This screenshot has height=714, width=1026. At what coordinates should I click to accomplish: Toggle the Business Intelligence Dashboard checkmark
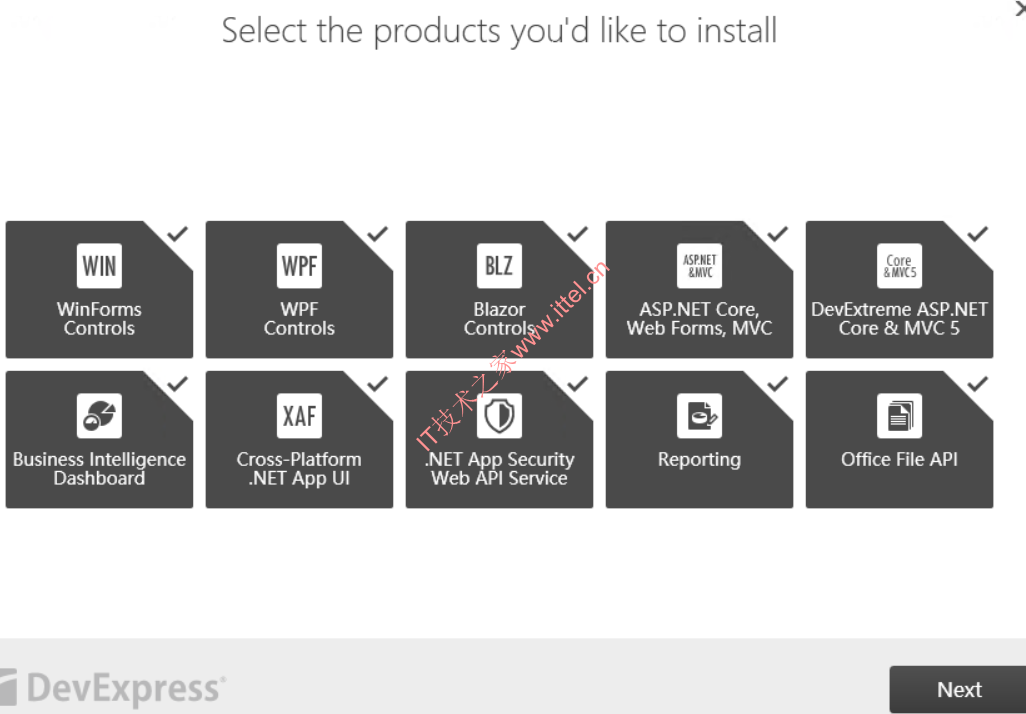(178, 384)
